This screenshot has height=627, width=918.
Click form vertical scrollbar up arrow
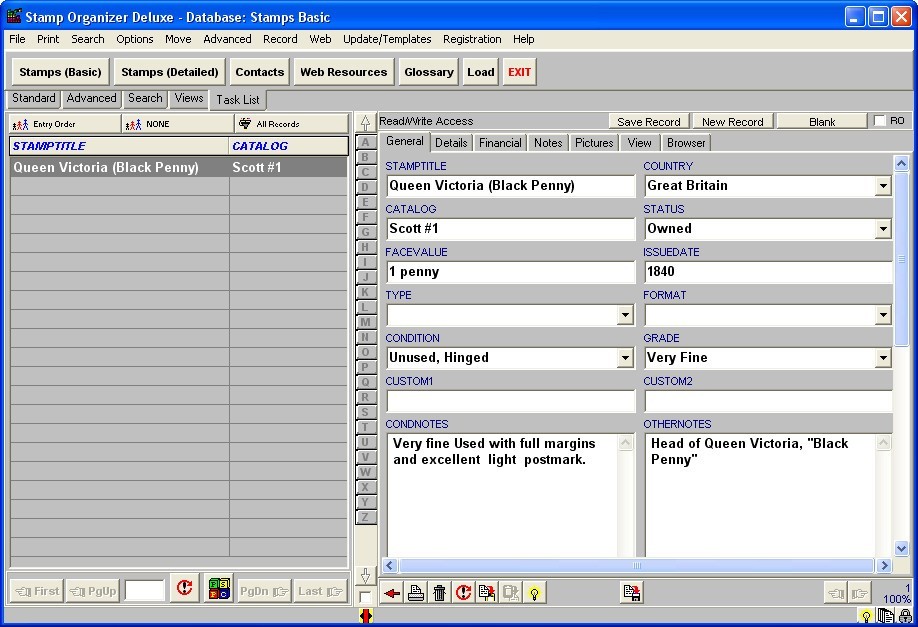coord(901,164)
